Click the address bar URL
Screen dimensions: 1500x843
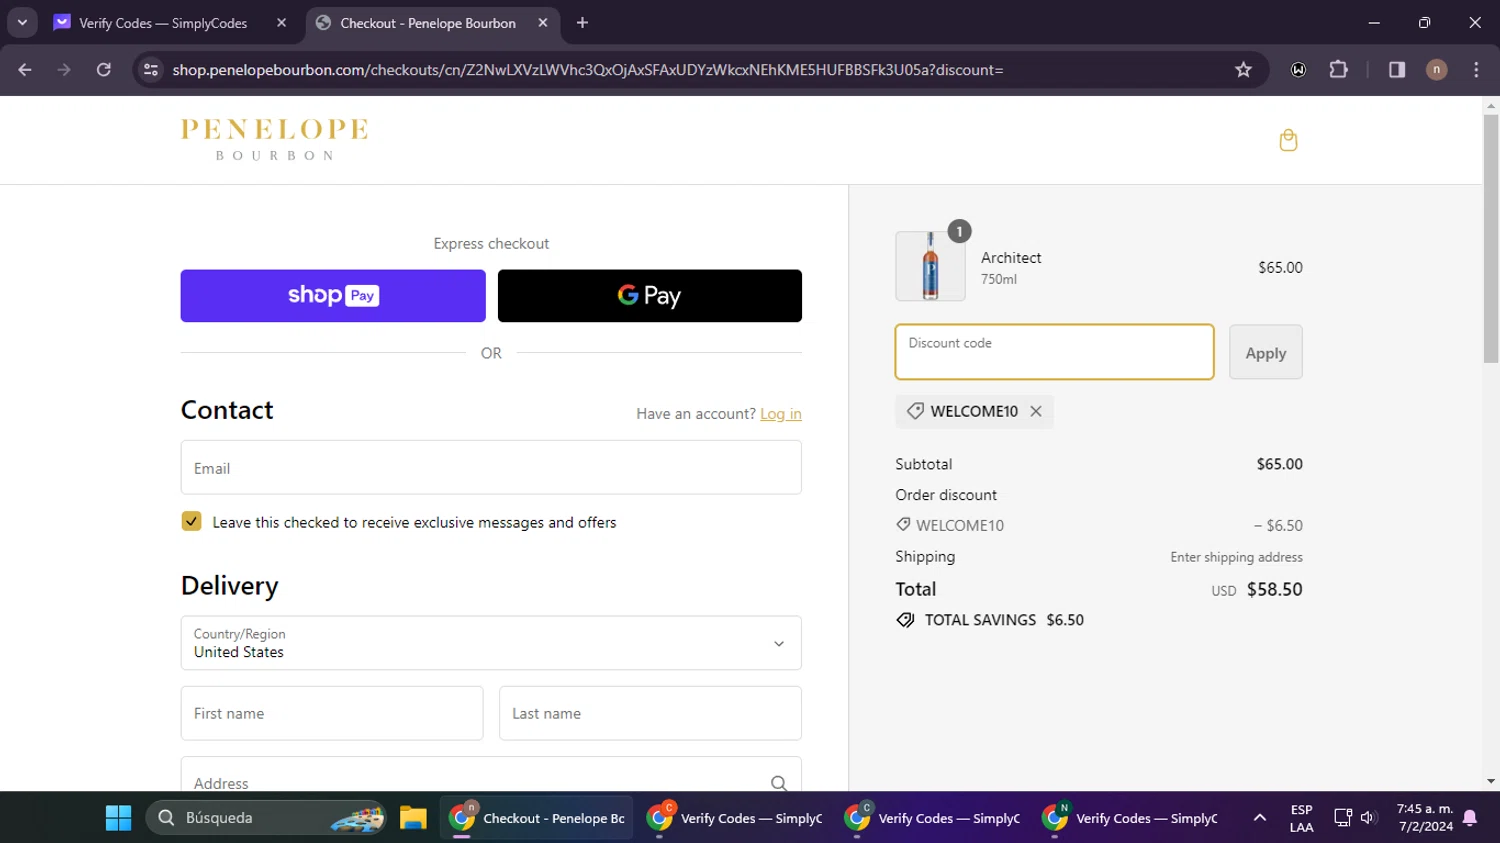[x=588, y=70]
